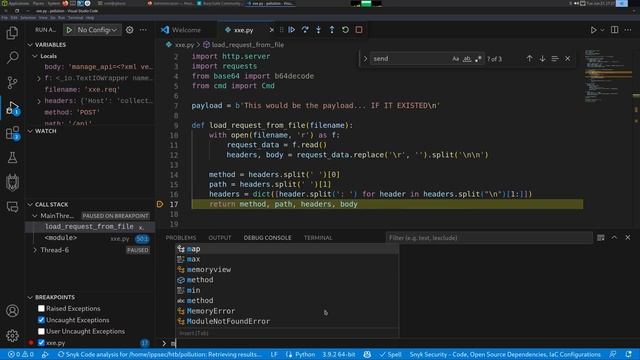Disable Uncaught Exceptions breakpoint
Screen dimensions: 640x360
pos(41,320)
